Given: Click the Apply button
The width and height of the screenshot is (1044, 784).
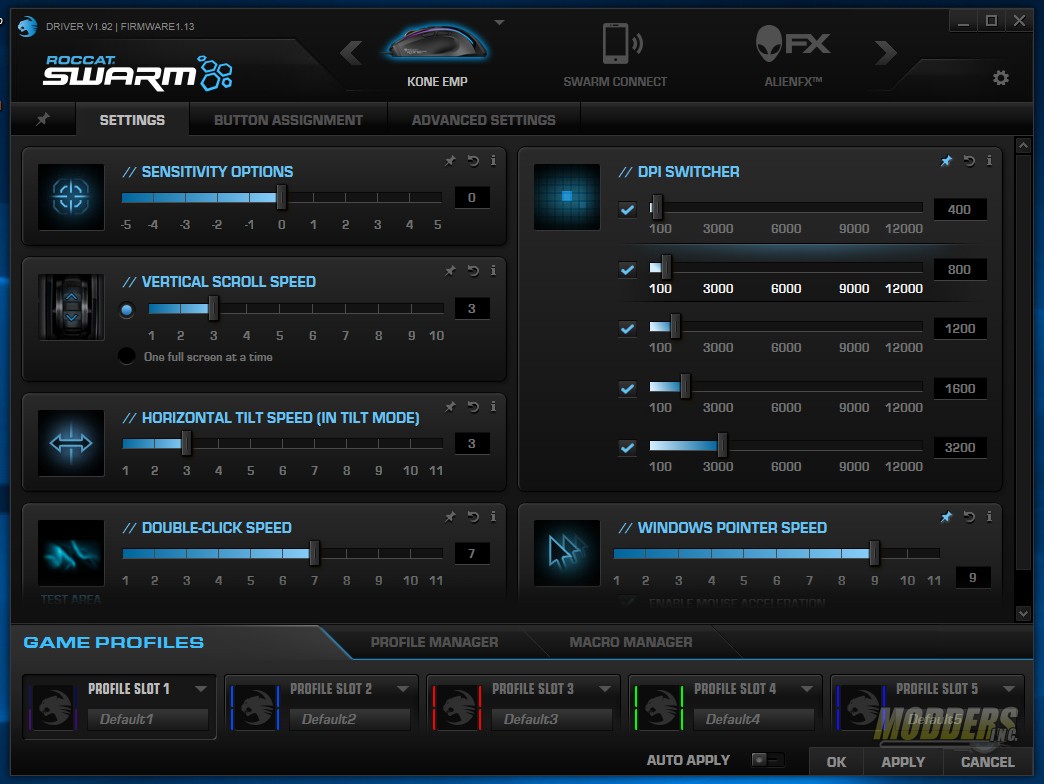Looking at the screenshot, I should pos(903,762).
